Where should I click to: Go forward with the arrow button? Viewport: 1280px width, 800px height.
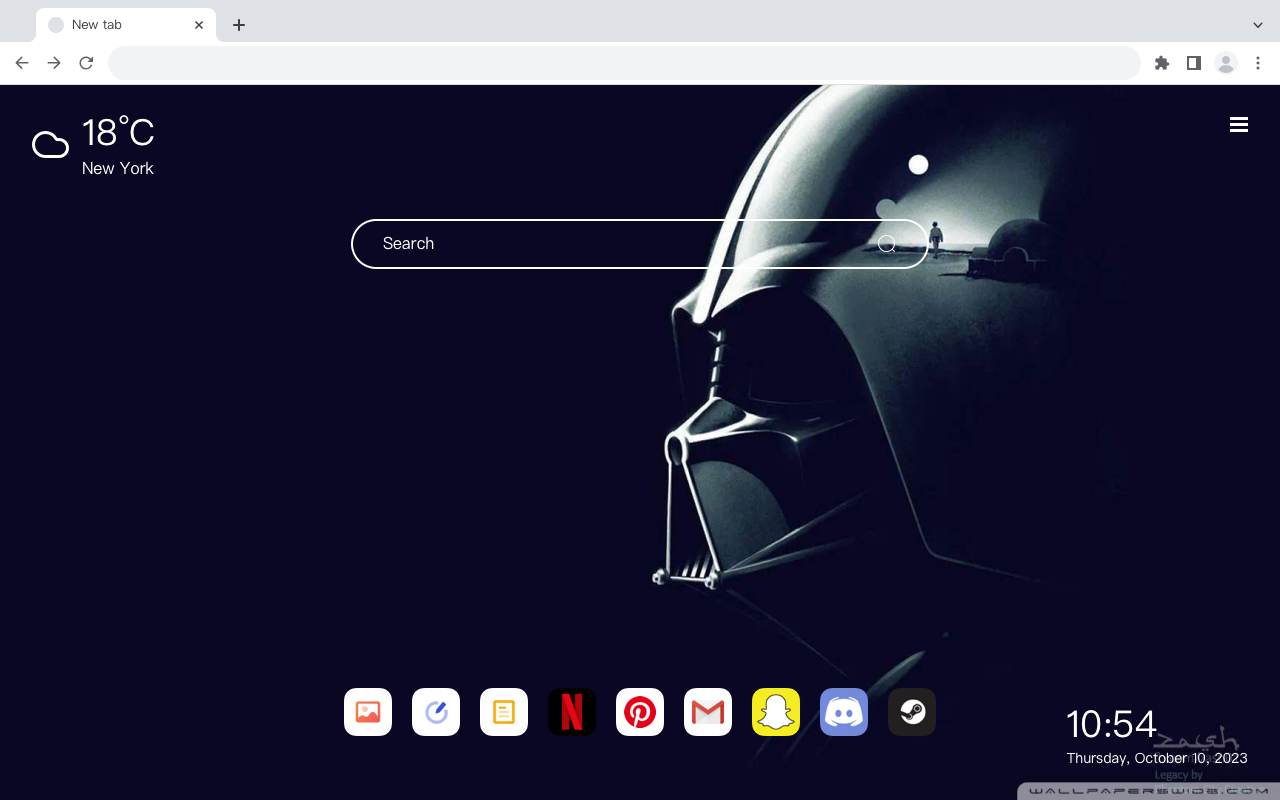coord(54,63)
